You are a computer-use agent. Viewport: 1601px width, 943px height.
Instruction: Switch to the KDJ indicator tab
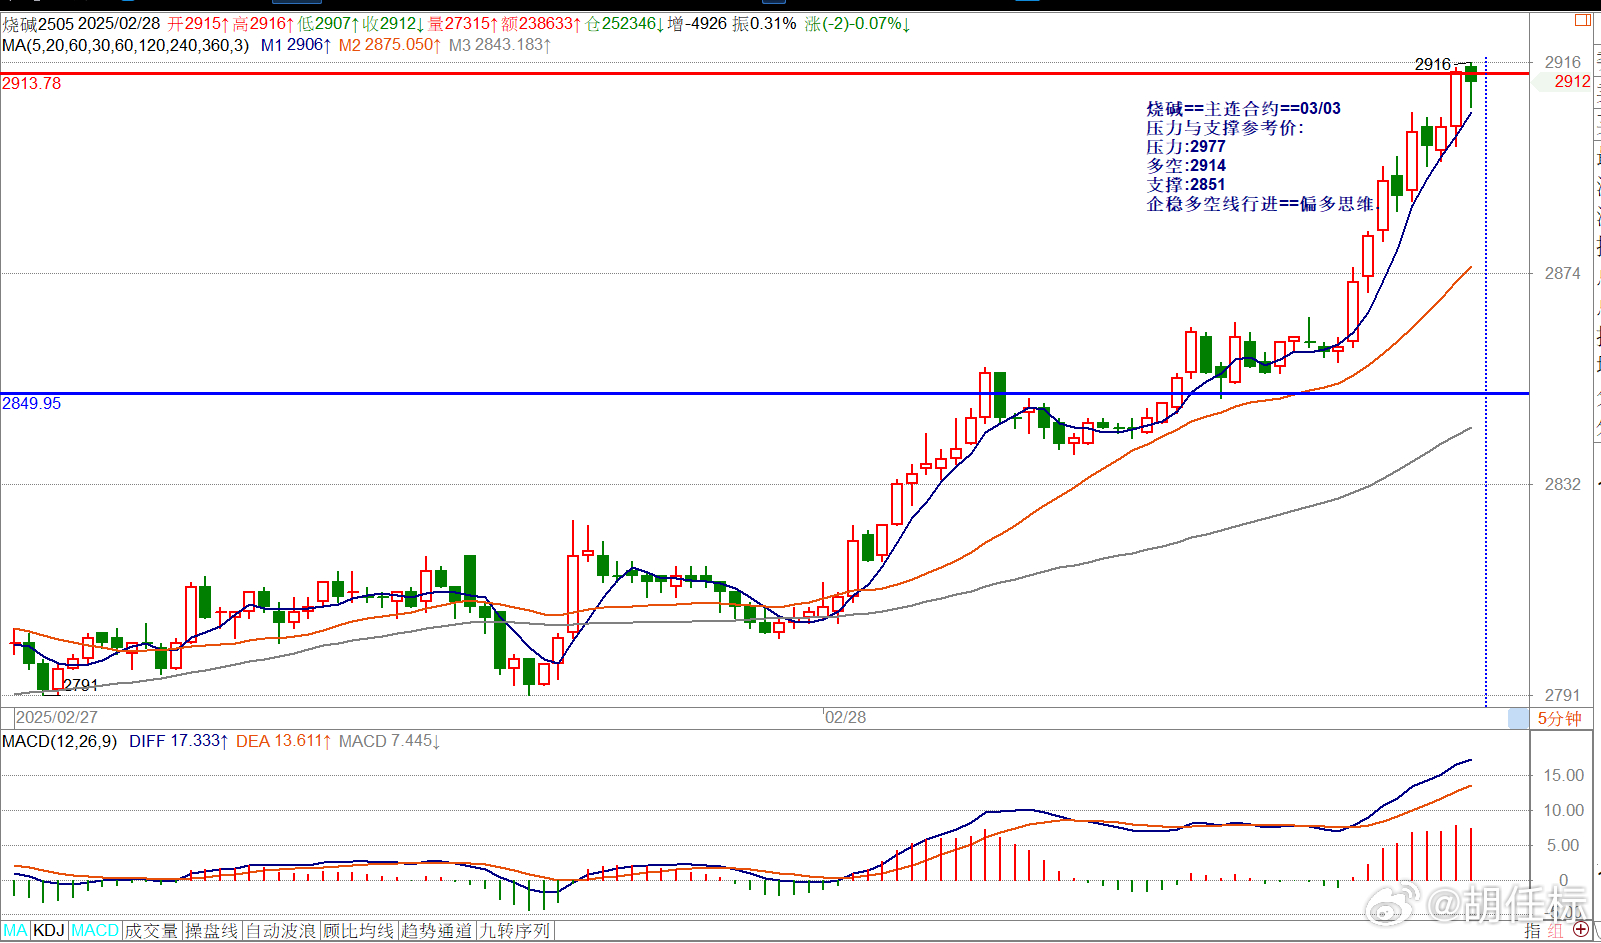coord(49,931)
